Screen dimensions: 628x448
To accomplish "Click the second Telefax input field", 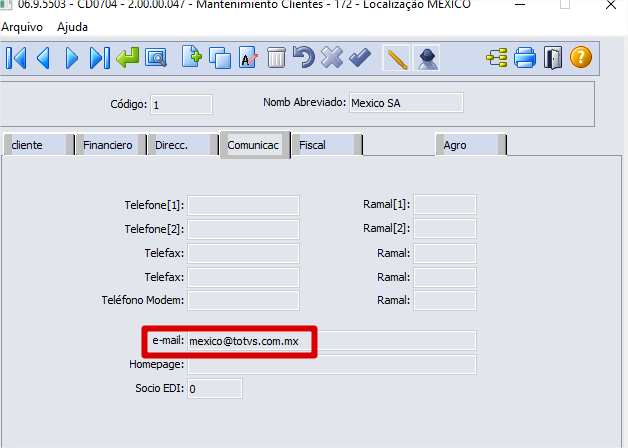I will [244, 277].
